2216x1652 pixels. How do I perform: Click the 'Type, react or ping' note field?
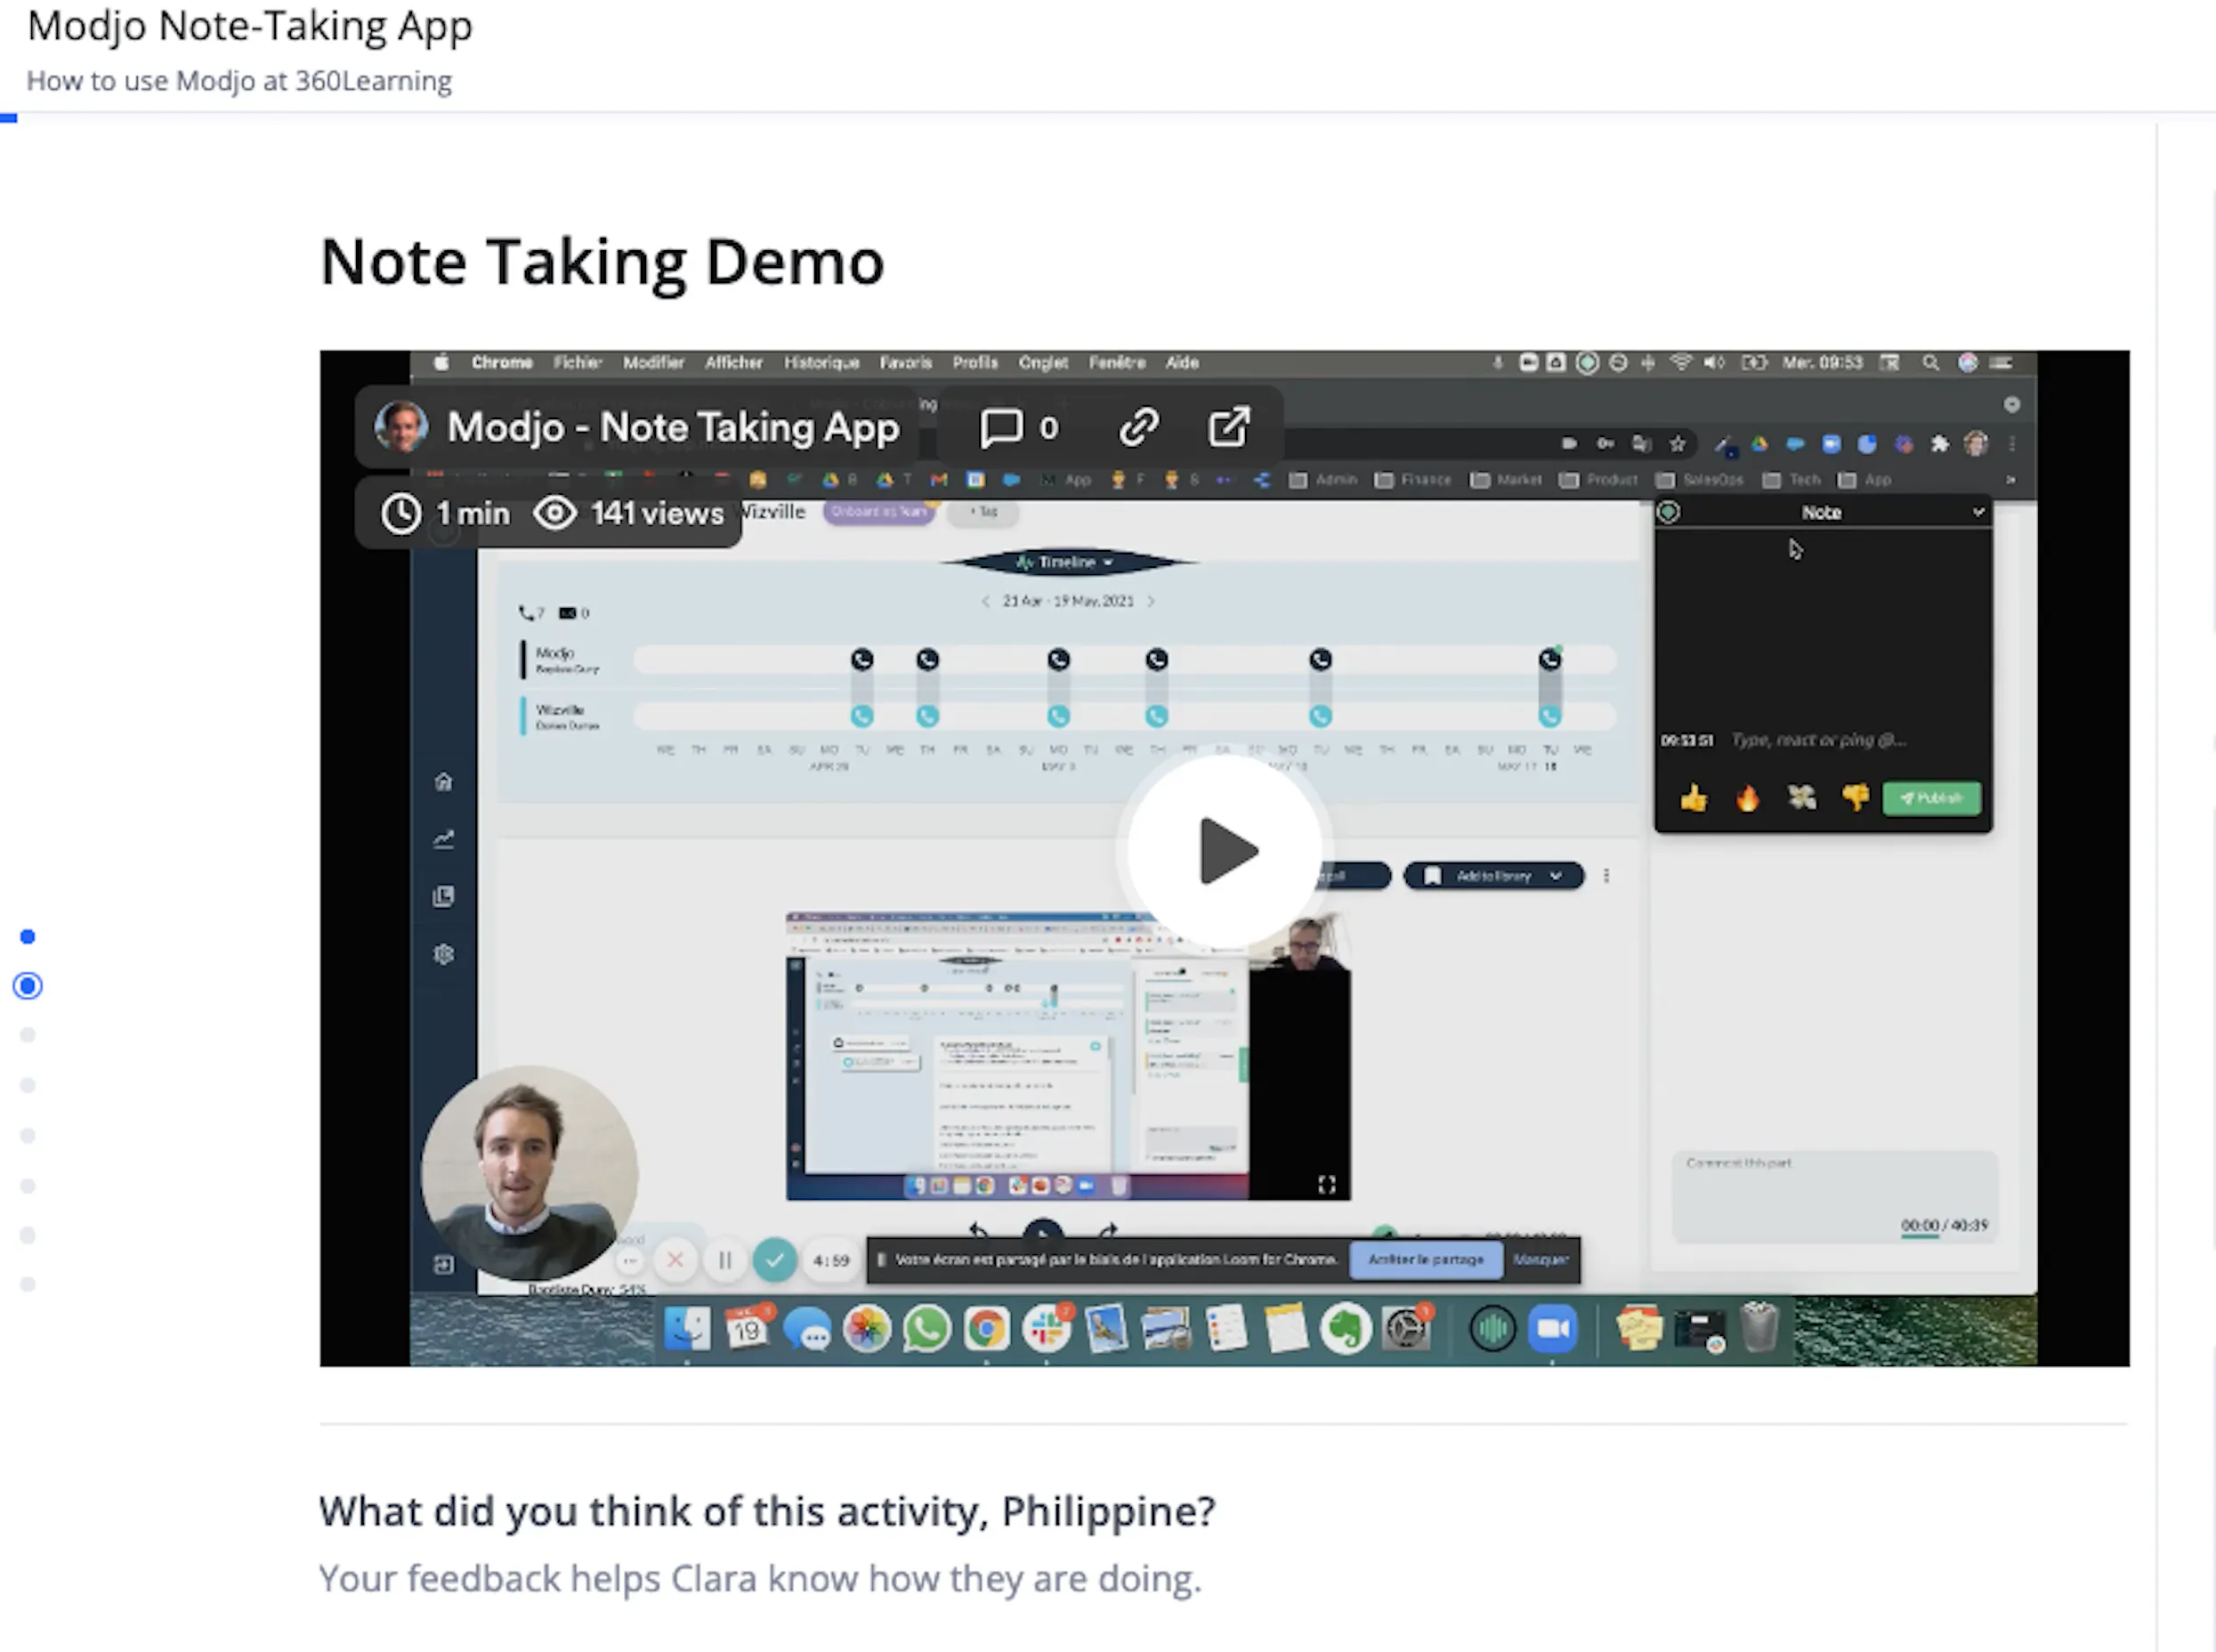click(1819, 740)
